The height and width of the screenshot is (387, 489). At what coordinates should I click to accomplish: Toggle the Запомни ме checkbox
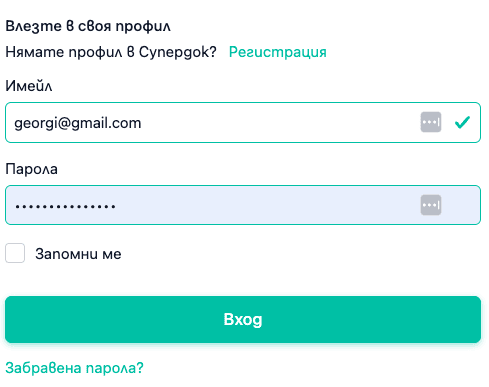(x=15, y=253)
